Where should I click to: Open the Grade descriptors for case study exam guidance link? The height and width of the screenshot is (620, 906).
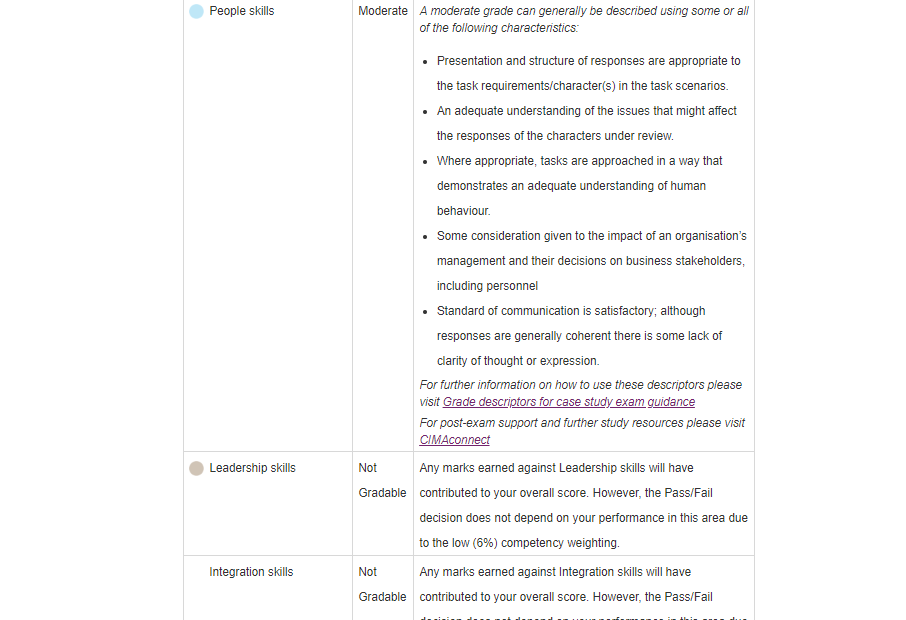tap(568, 402)
